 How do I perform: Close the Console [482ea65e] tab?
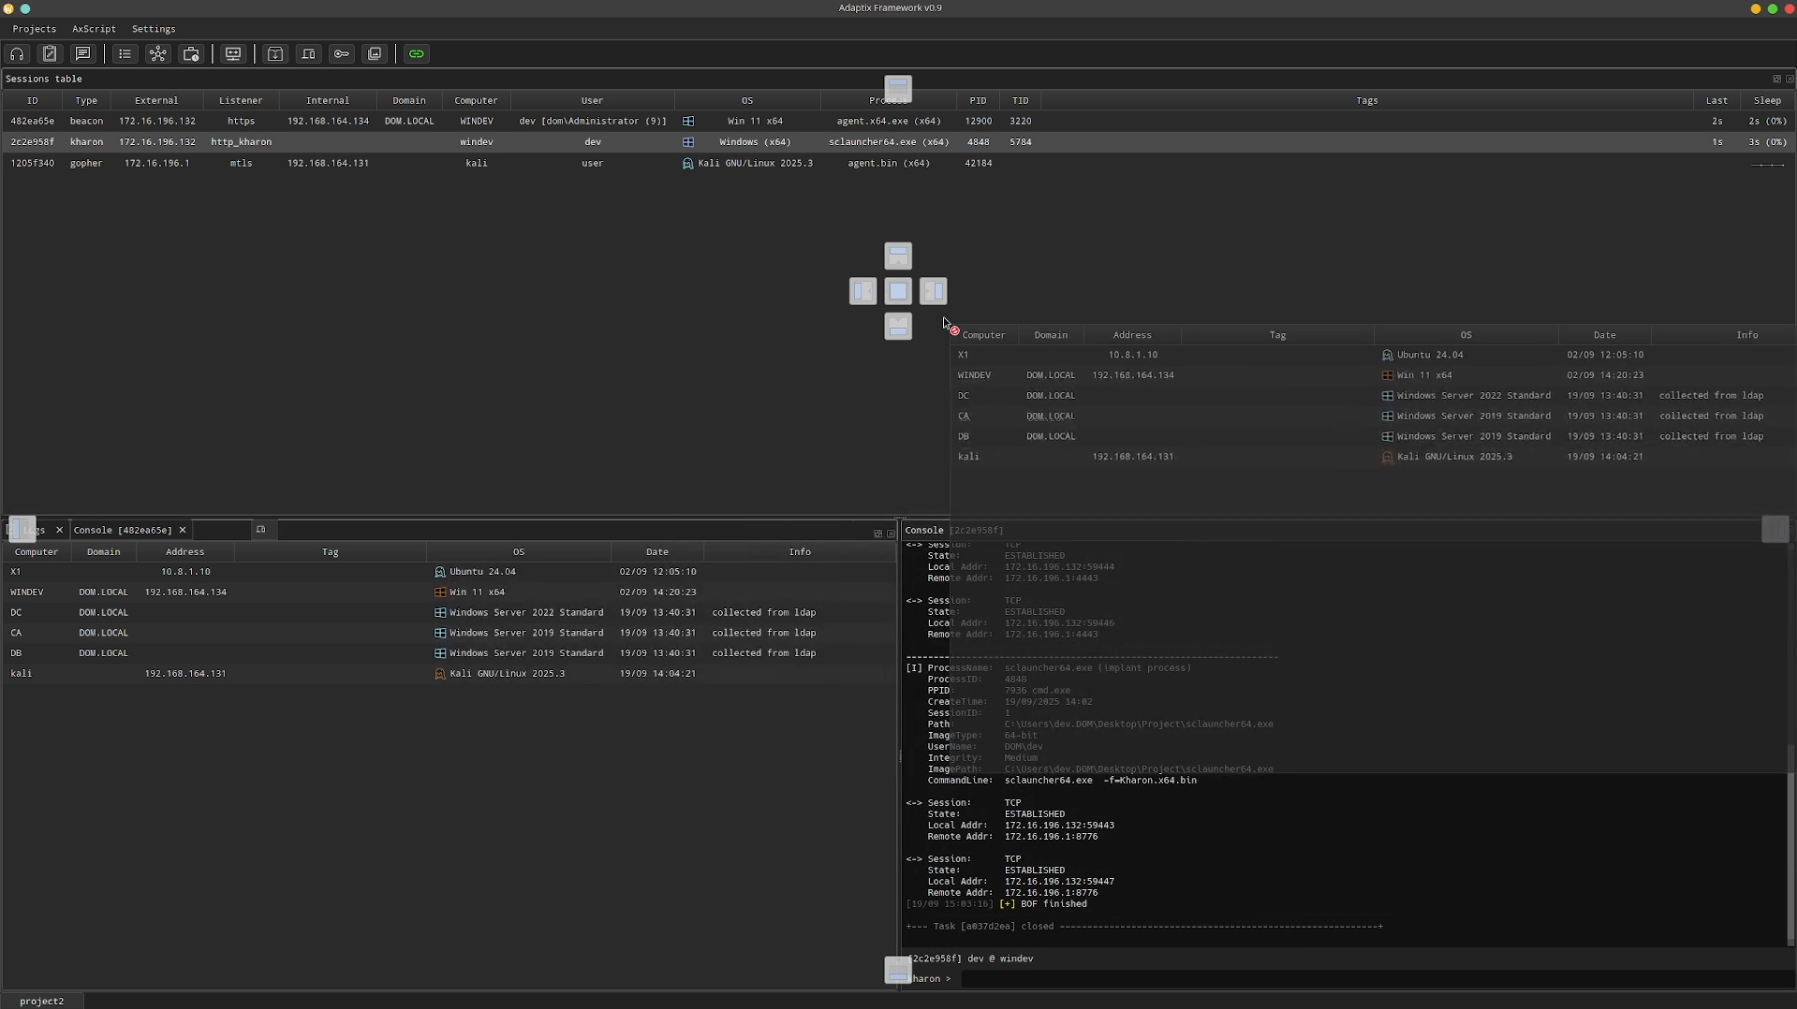(183, 530)
